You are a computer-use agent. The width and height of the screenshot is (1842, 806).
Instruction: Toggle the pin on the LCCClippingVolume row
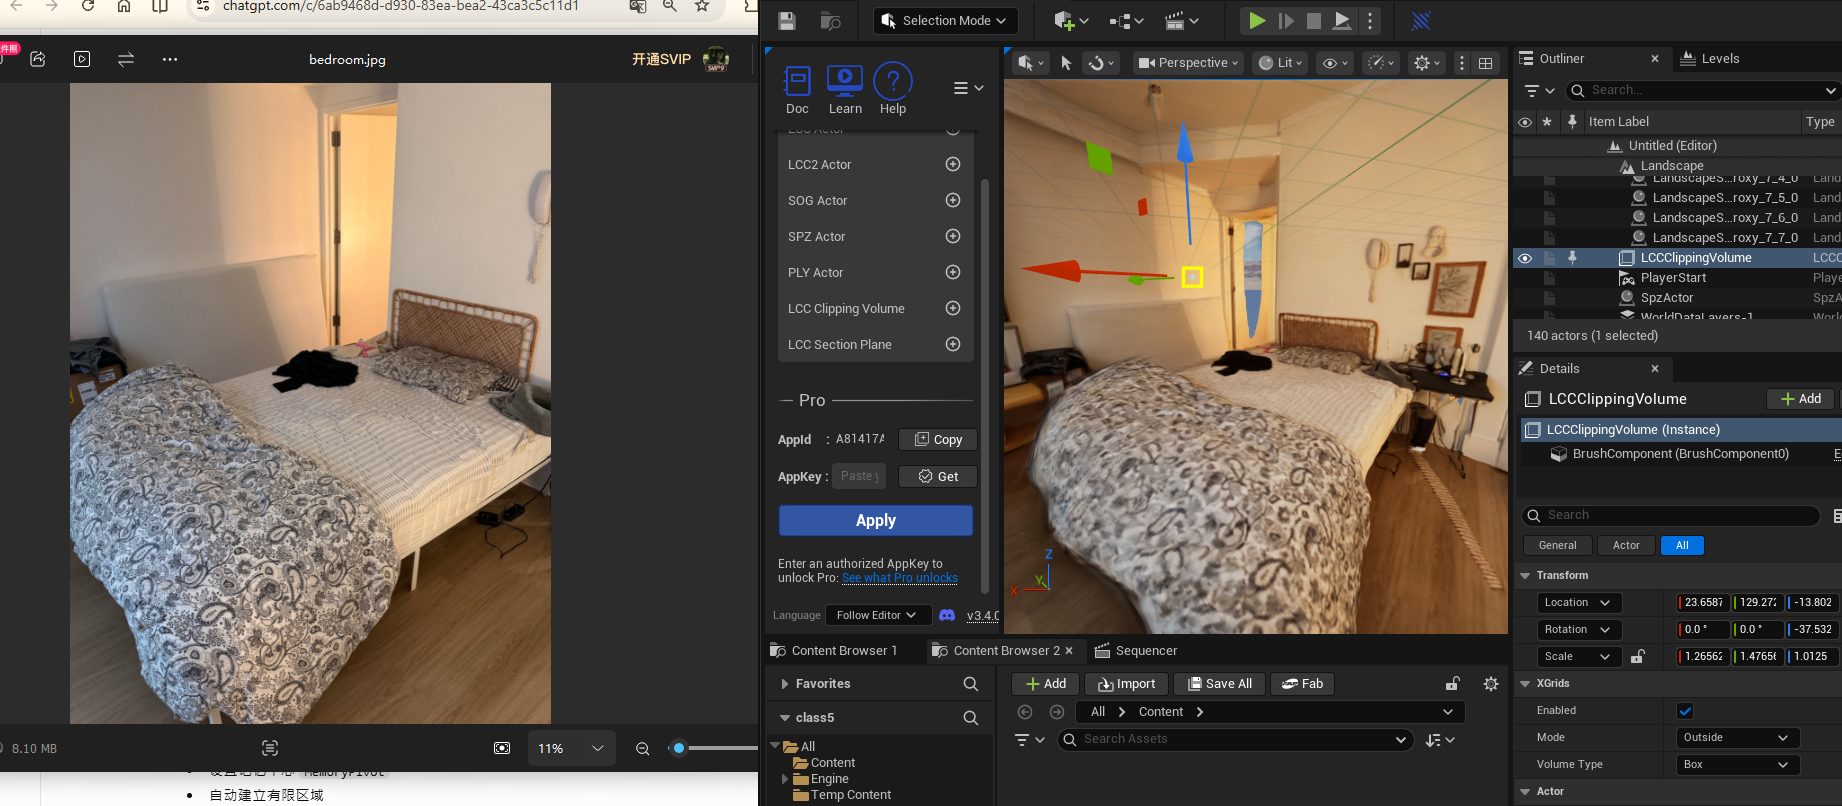[x=1572, y=258]
